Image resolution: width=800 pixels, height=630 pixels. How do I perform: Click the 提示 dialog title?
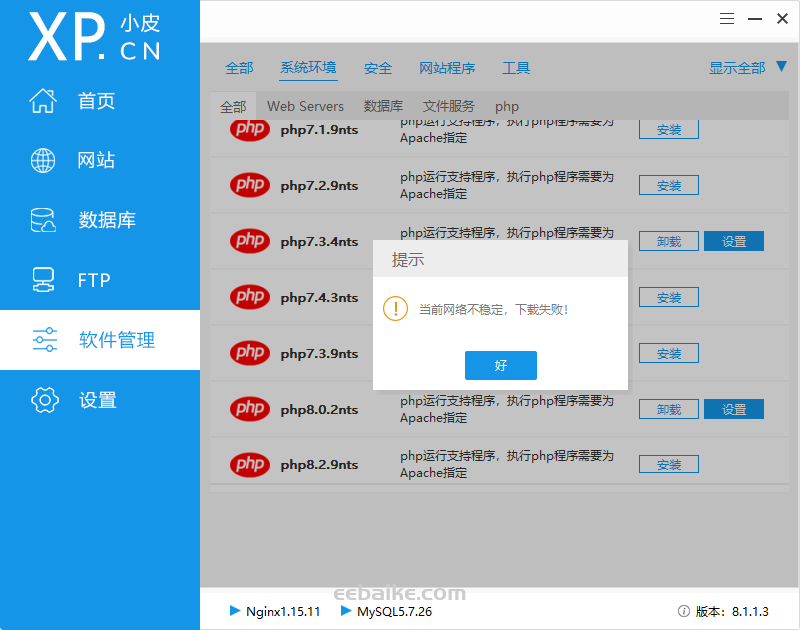(408, 260)
